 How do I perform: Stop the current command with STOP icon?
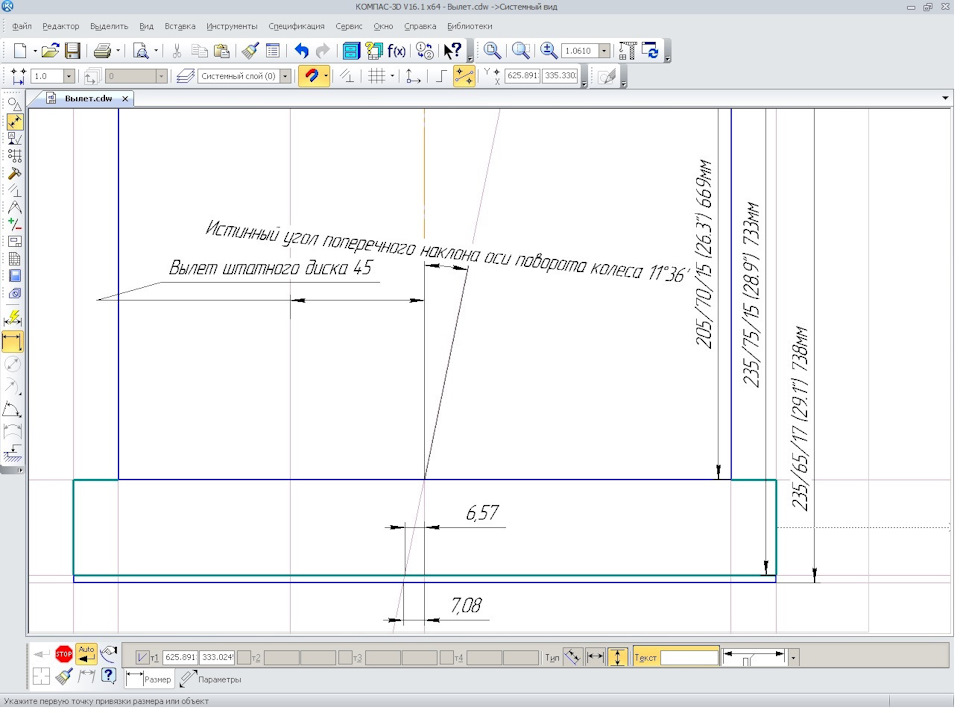pyautogui.click(x=64, y=654)
